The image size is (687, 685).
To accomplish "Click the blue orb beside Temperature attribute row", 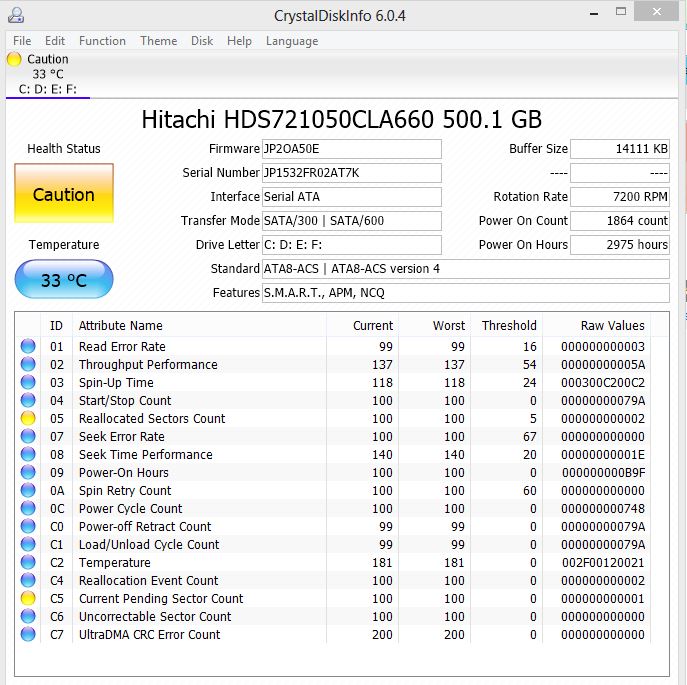I will point(27,563).
